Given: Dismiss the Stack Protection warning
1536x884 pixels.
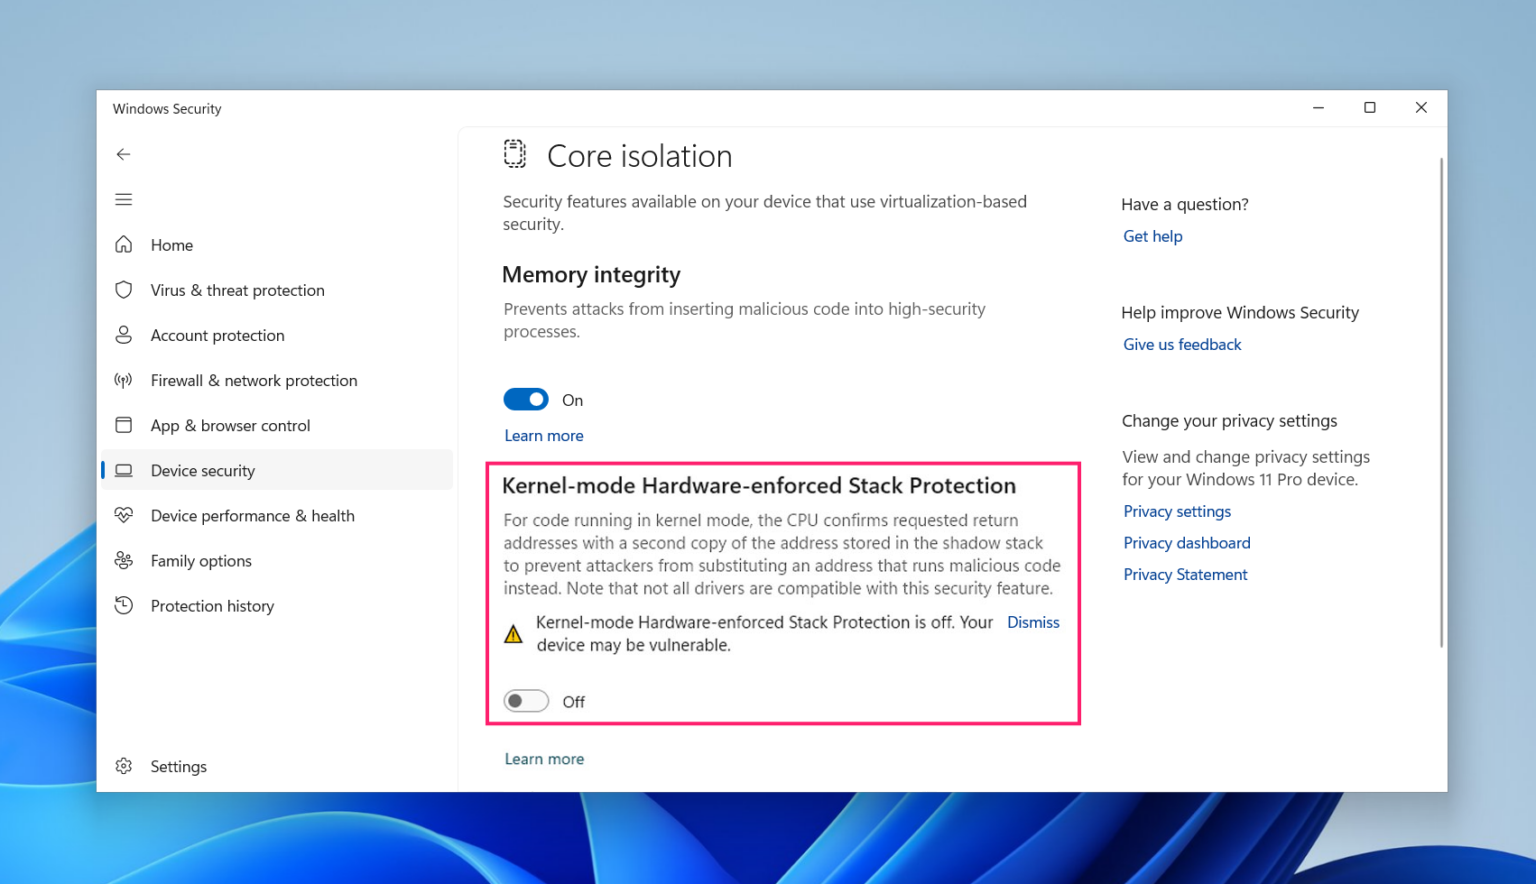Looking at the screenshot, I should (x=1033, y=622).
